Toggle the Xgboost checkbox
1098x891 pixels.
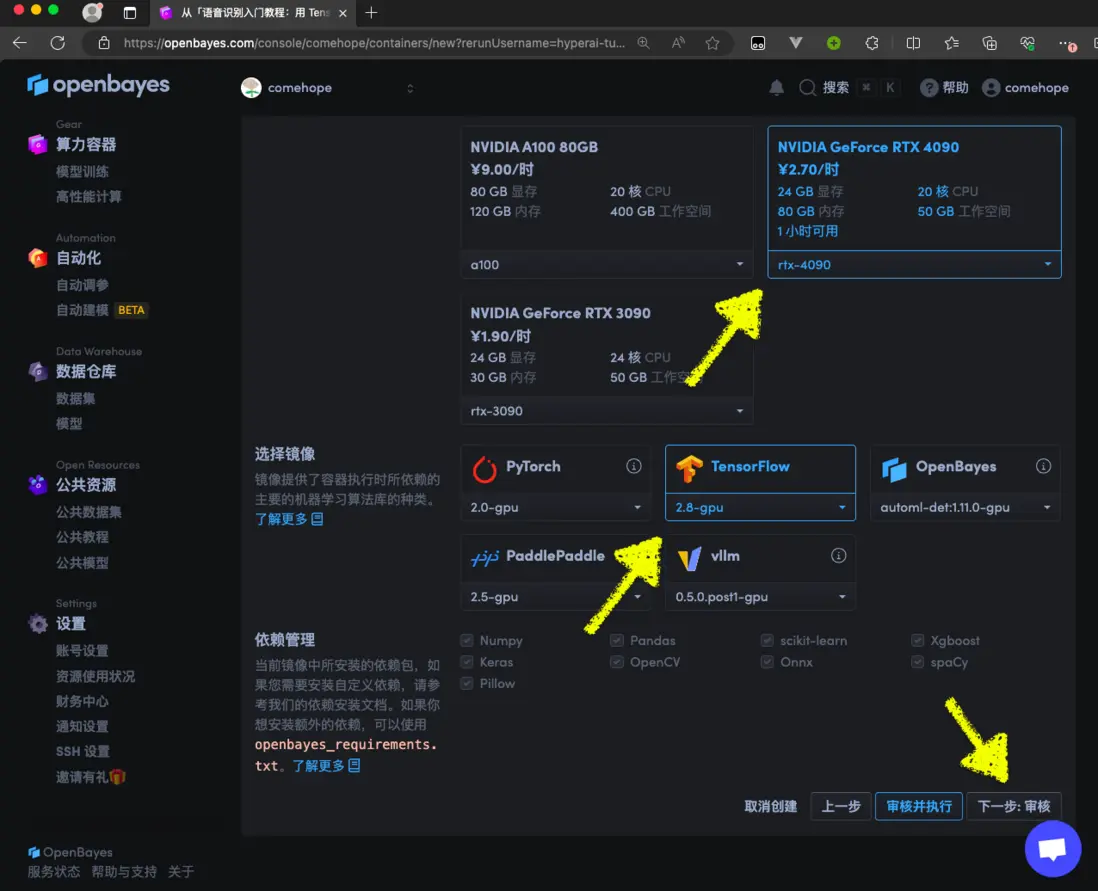[917, 640]
